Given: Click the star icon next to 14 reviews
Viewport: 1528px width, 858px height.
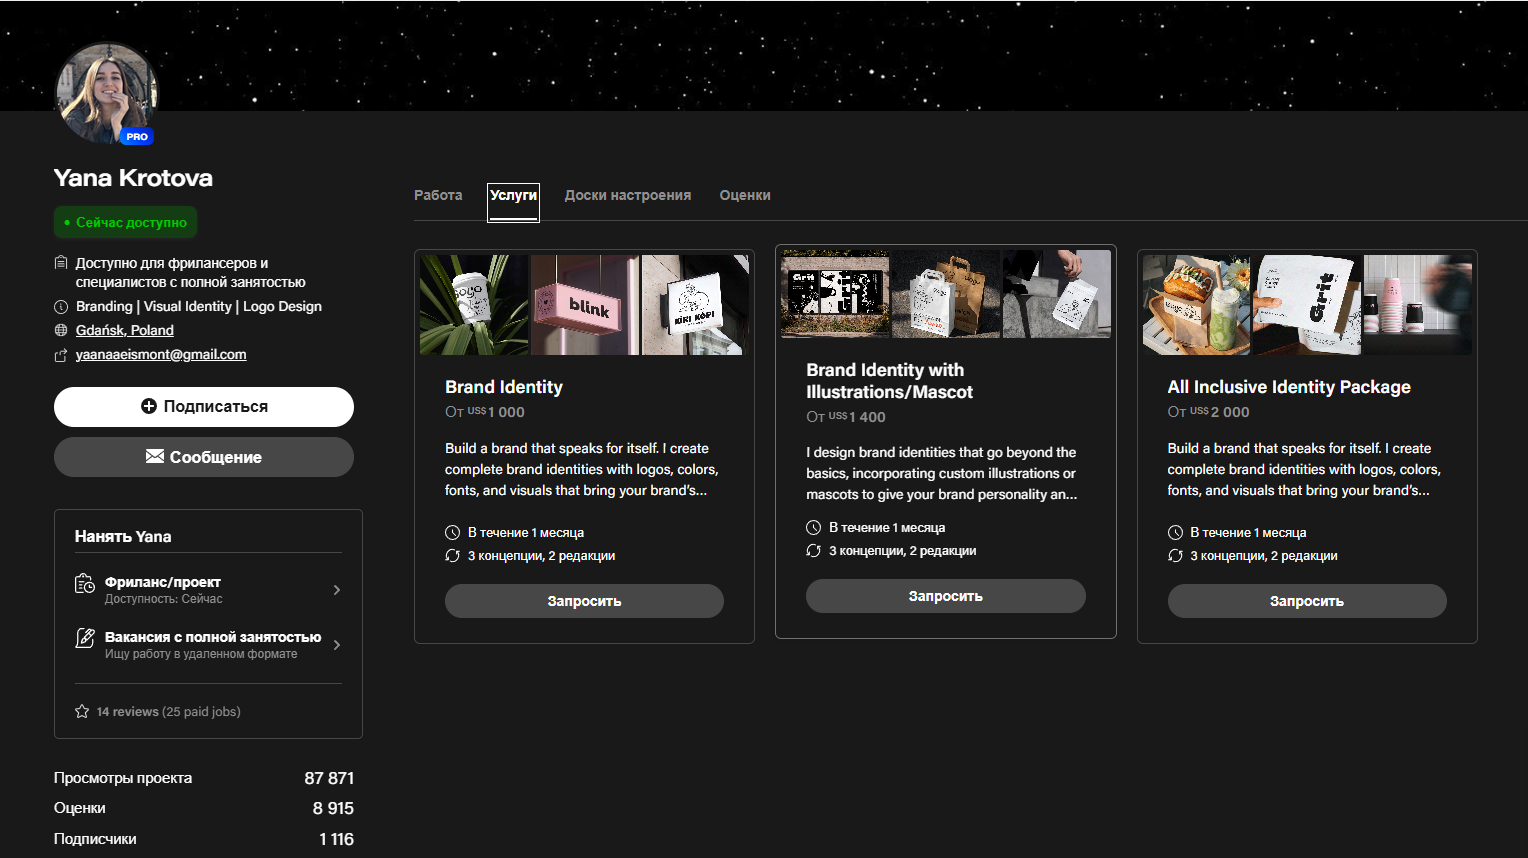Looking at the screenshot, I should point(82,712).
